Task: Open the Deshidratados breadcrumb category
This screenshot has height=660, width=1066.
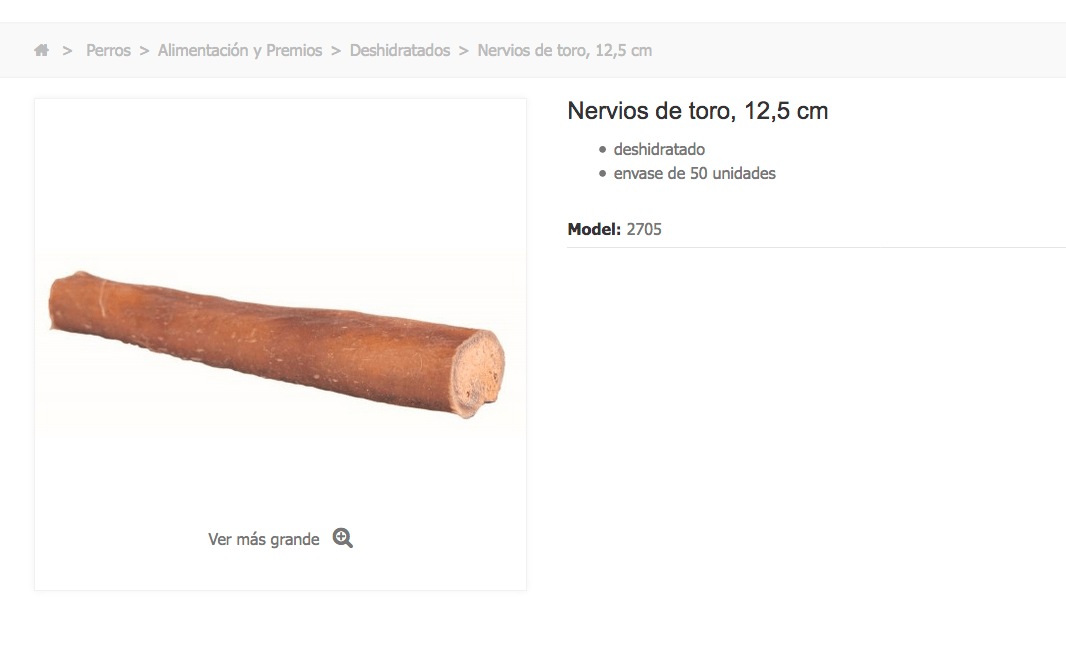Action: 400,50
